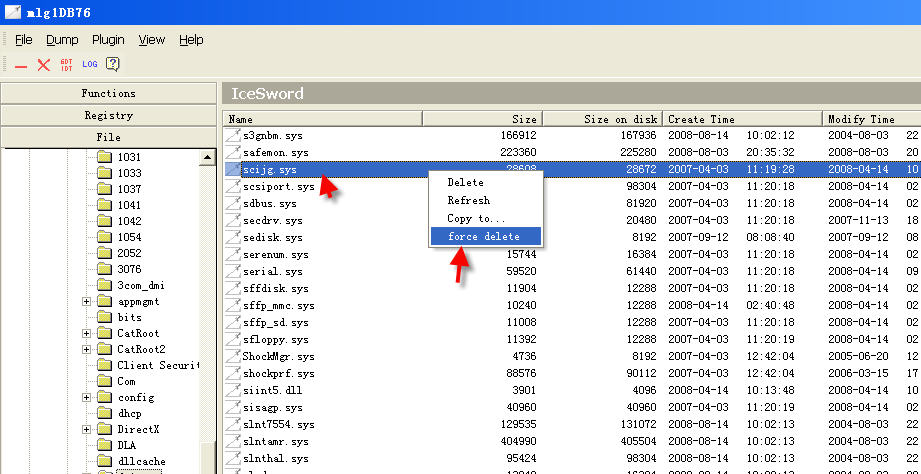Image resolution: width=921 pixels, height=474 pixels.
Task: Click the folder tree scroll-up arrow
Action: pos(207,157)
